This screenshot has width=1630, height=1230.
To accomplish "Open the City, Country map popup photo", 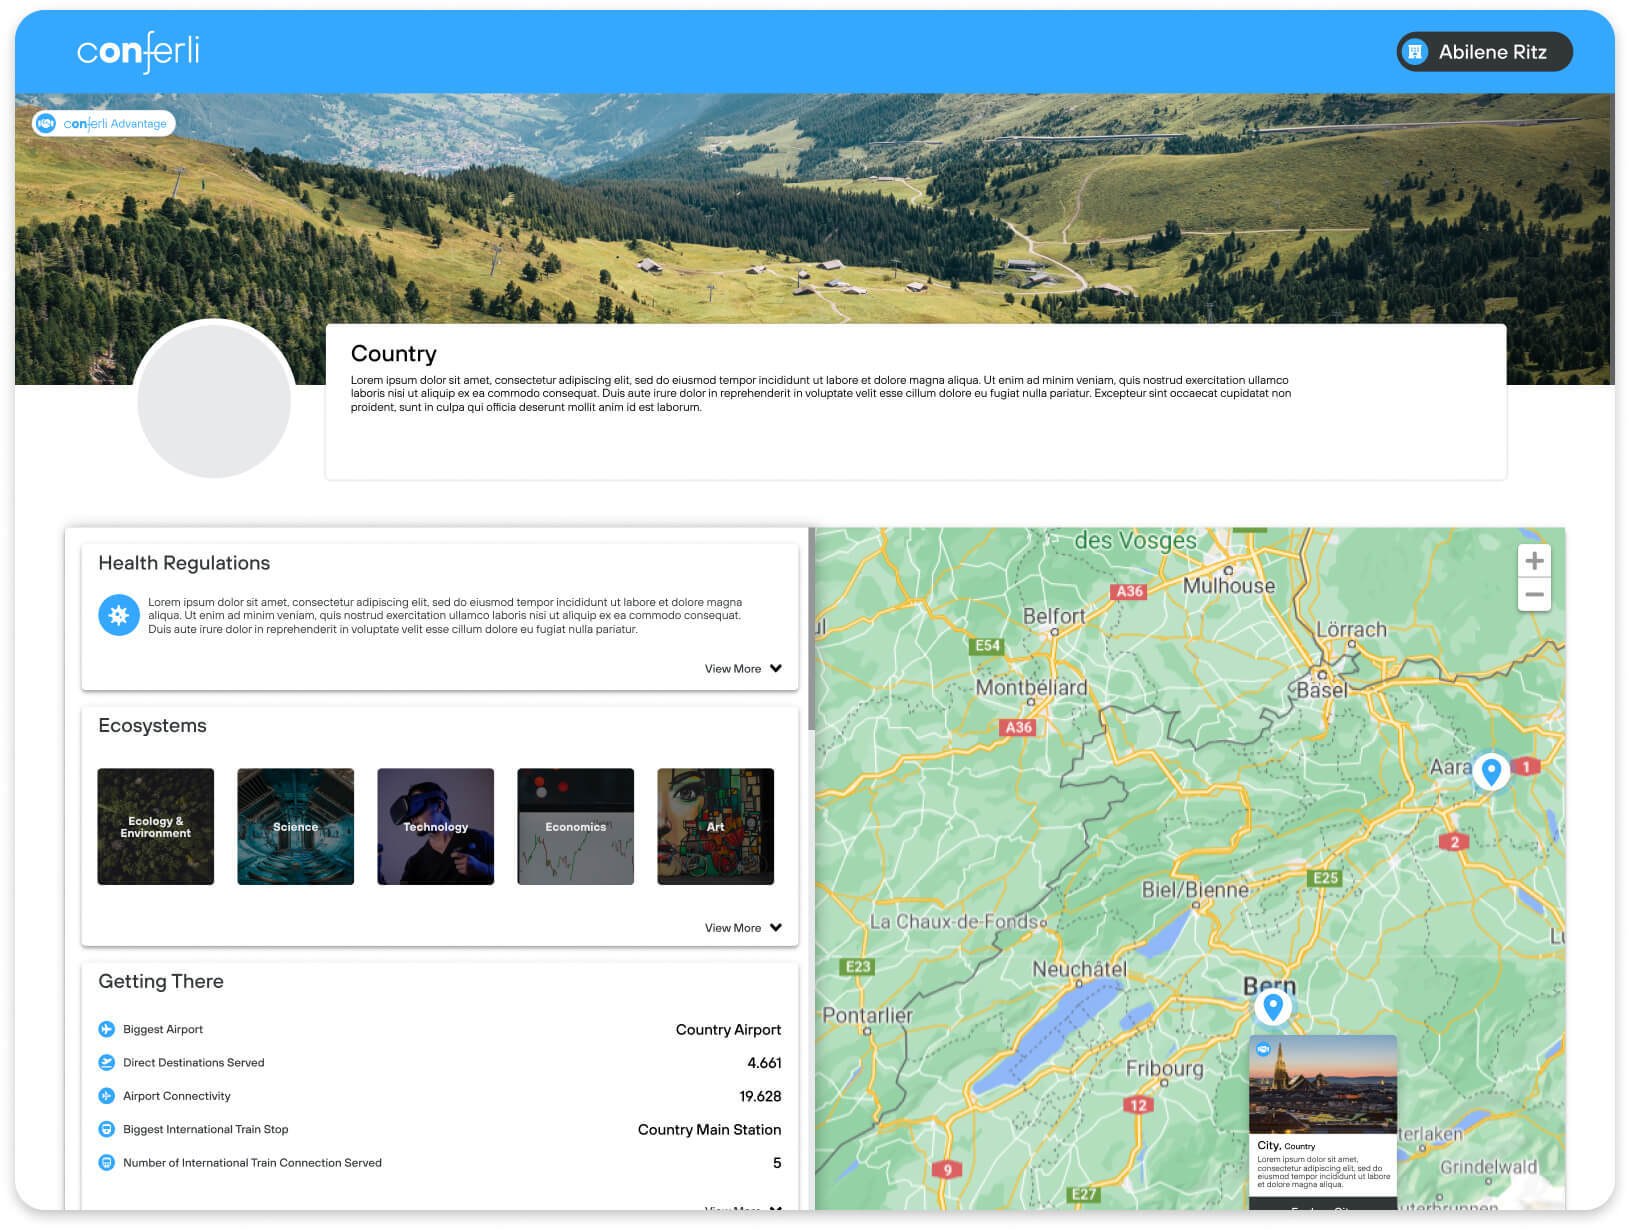I will [x=1323, y=1085].
